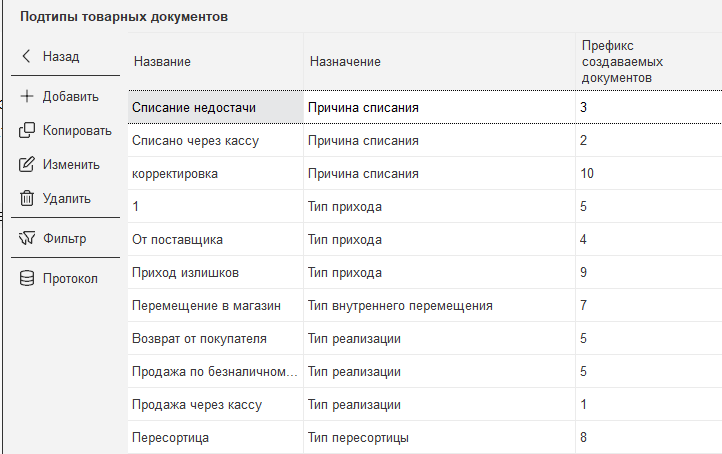Image resolution: width=722 pixels, height=454 pixels.
Task: Click the plus icon to add subtype
Action: click(x=27, y=97)
